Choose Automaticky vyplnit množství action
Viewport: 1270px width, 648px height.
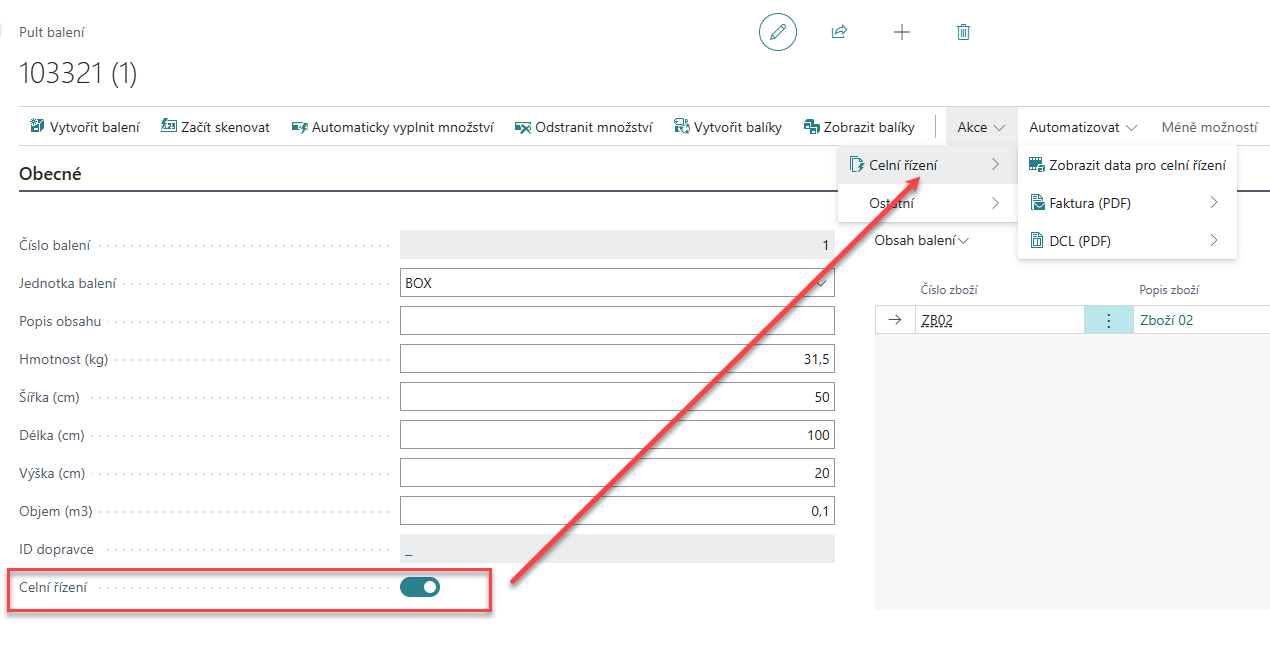(392, 127)
